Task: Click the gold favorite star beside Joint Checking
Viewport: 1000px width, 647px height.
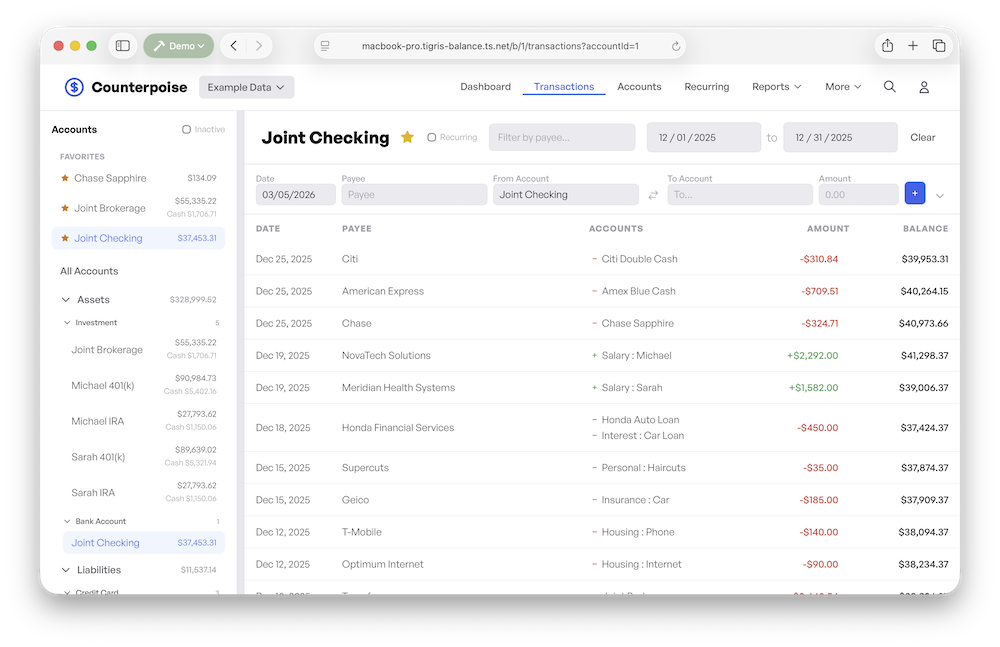Action: (407, 138)
